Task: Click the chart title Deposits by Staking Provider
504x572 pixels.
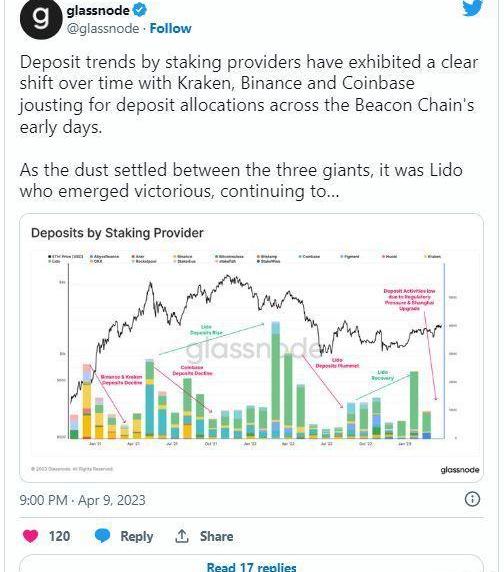Action: [x=117, y=233]
